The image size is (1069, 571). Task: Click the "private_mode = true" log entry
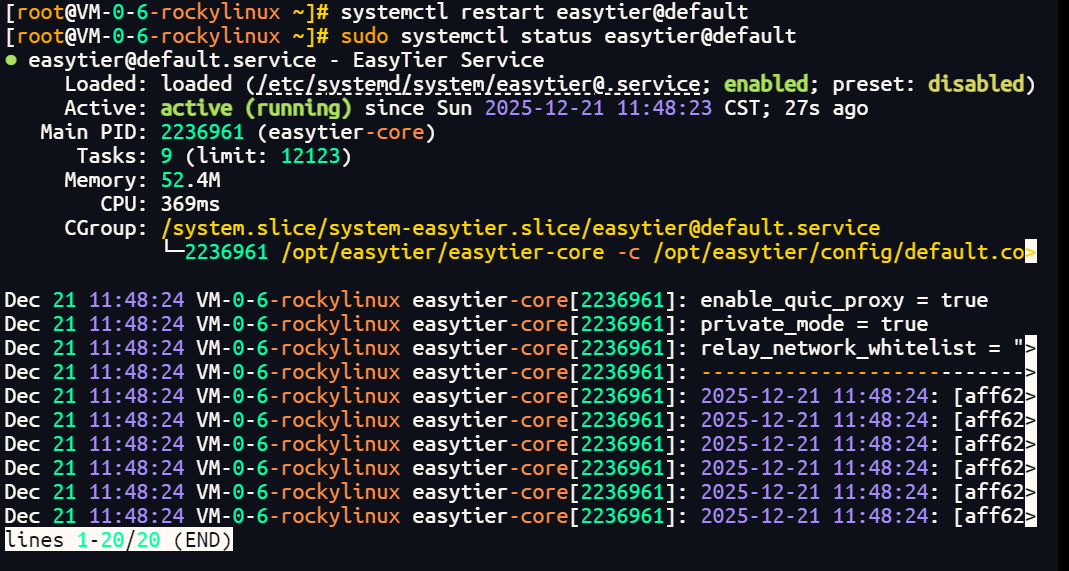[x=813, y=324]
